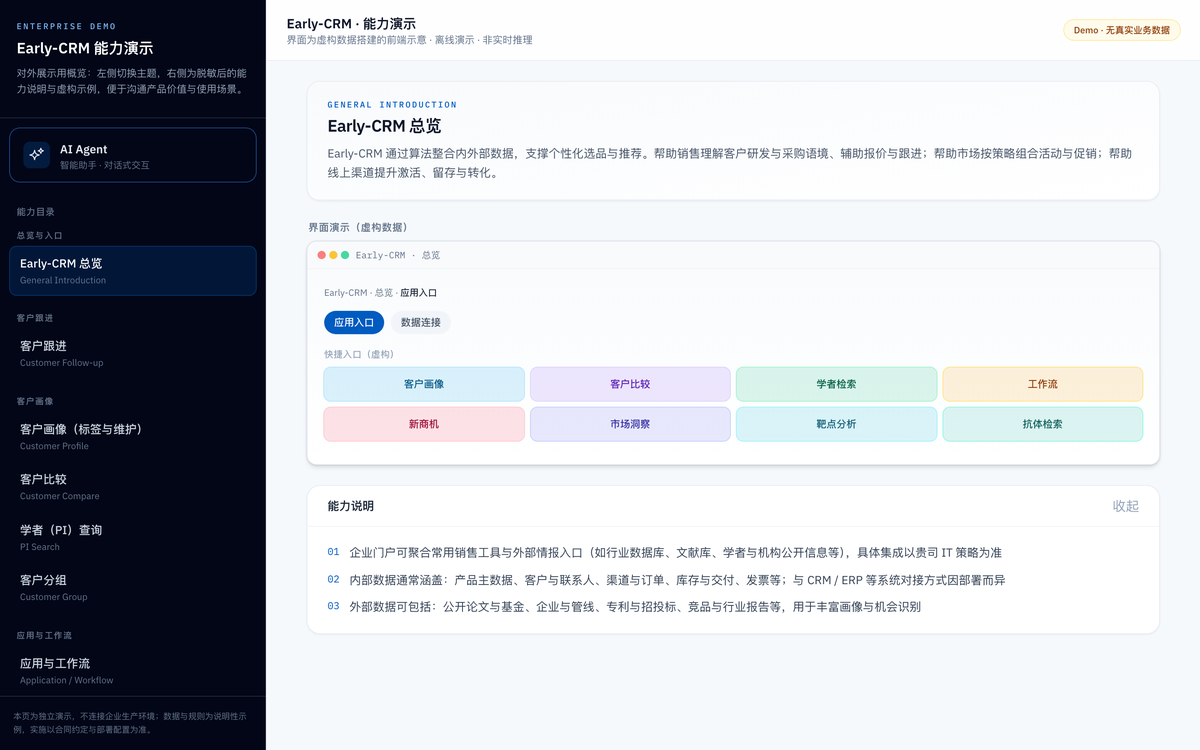This screenshot has width=1200, height=750.
Task: Open the 市场洞察 quick entry tile
Action: [x=630, y=424]
